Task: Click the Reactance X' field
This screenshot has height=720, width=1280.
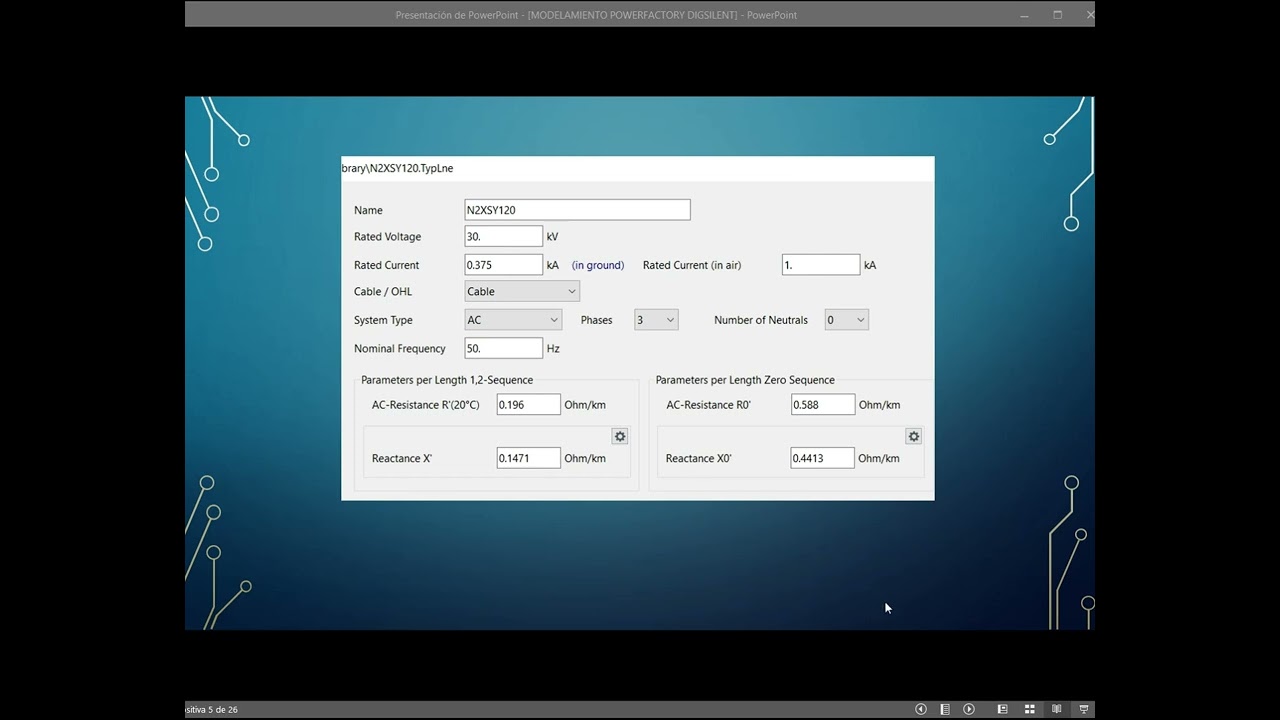Action: point(529,458)
